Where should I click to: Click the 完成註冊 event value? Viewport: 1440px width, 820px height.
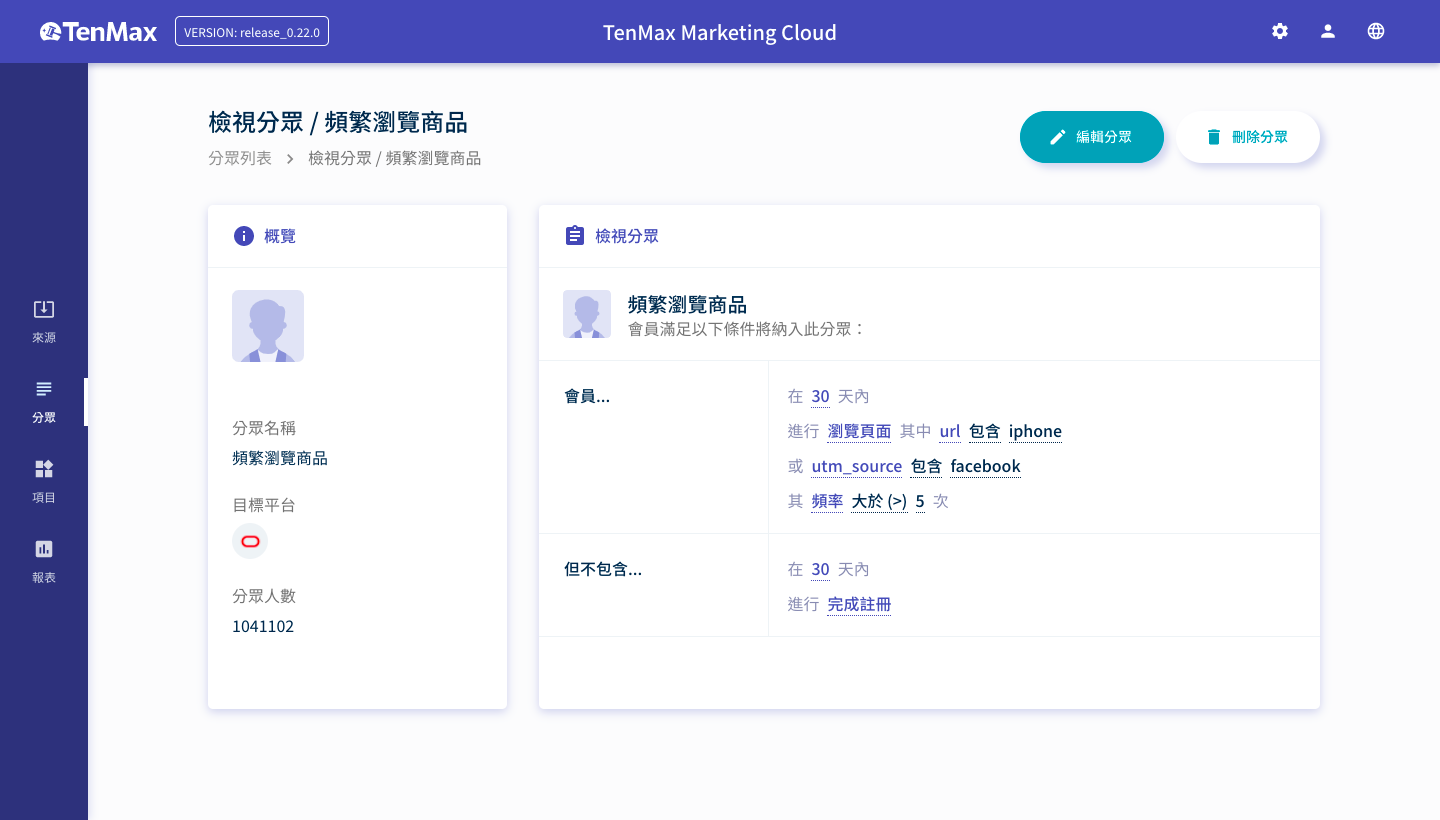point(859,604)
